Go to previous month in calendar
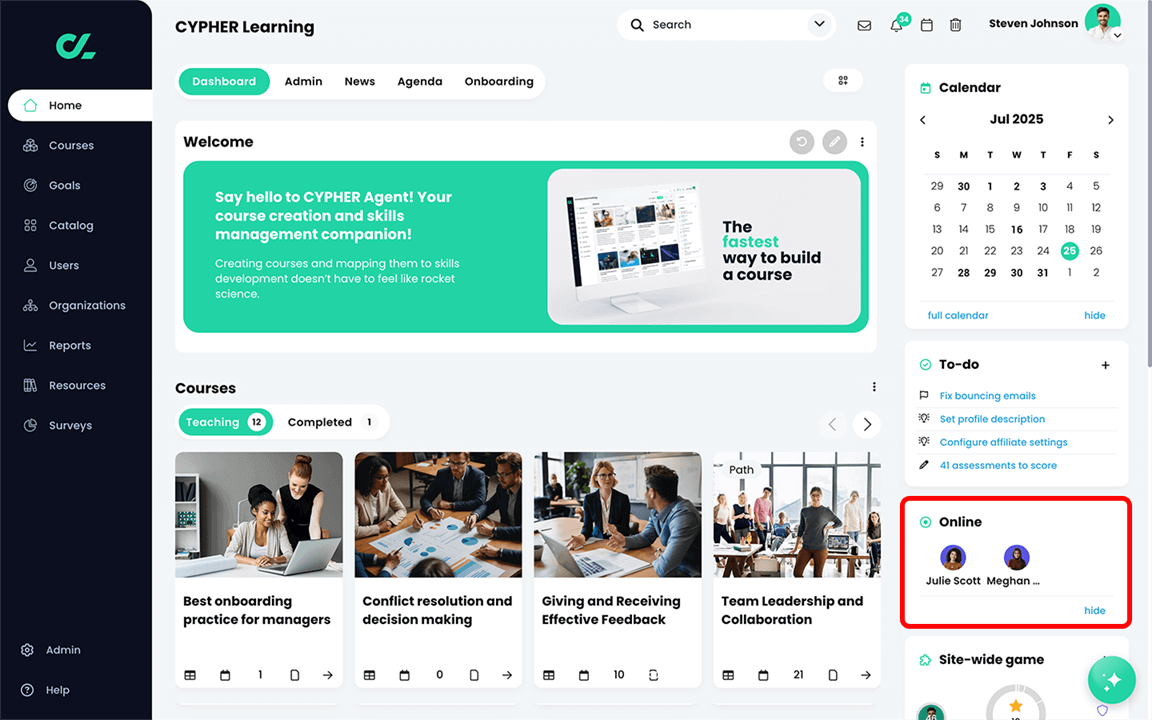The width and height of the screenshot is (1152, 720). pyautogui.click(x=923, y=120)
